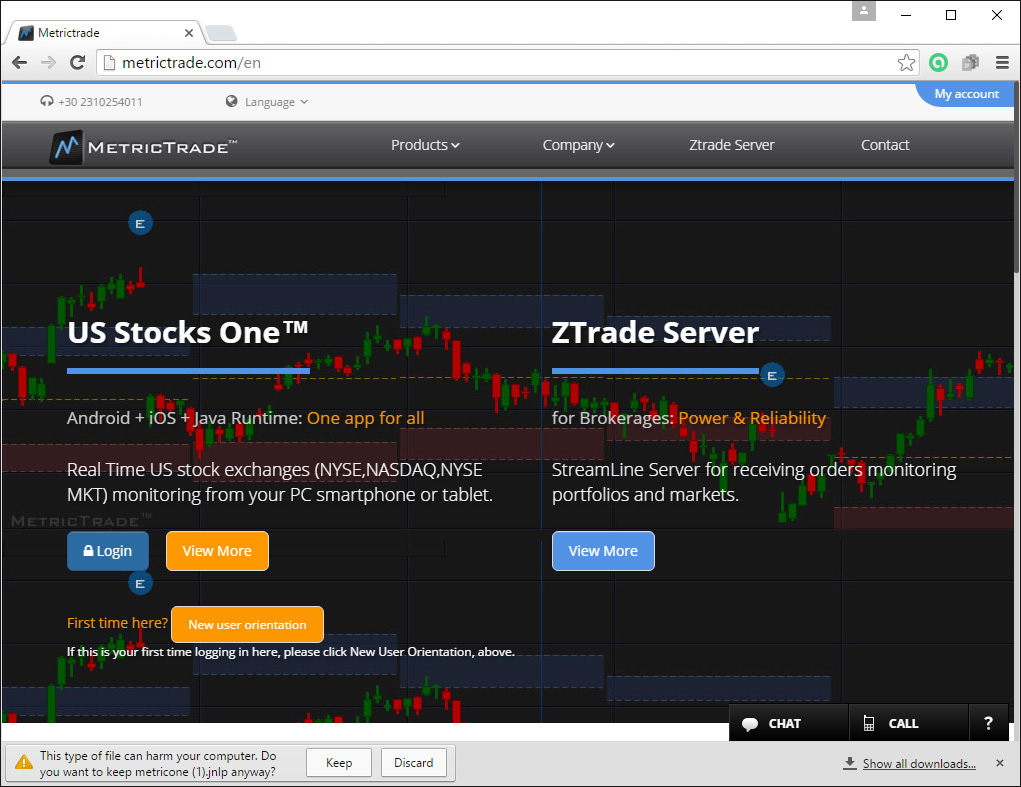Click the download warning triangle icon
1021x787 pixels.
[23, 762]
